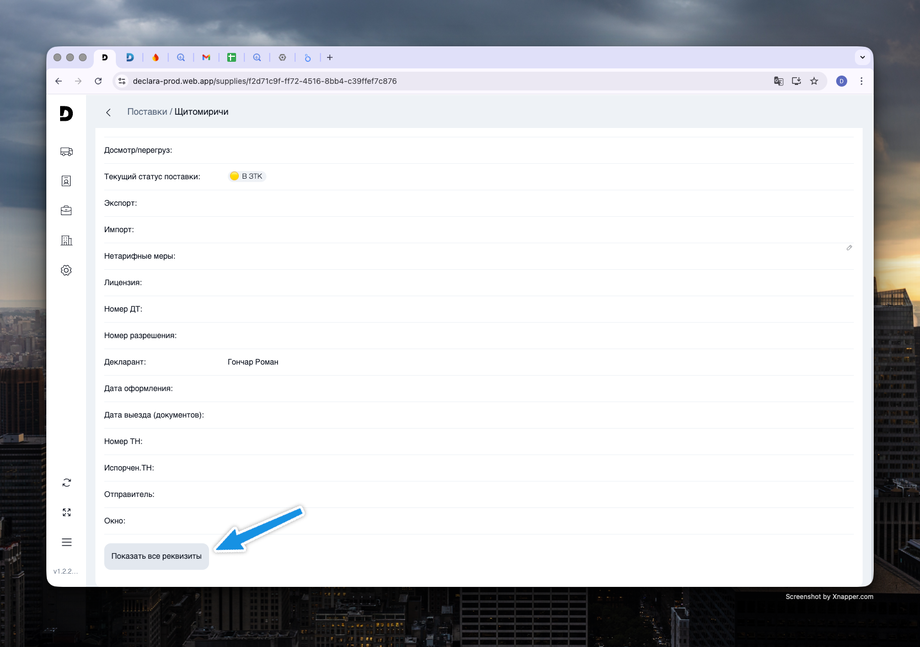Click the Окно field label
Screen dimensions: 920x647
tap(114, 521)
